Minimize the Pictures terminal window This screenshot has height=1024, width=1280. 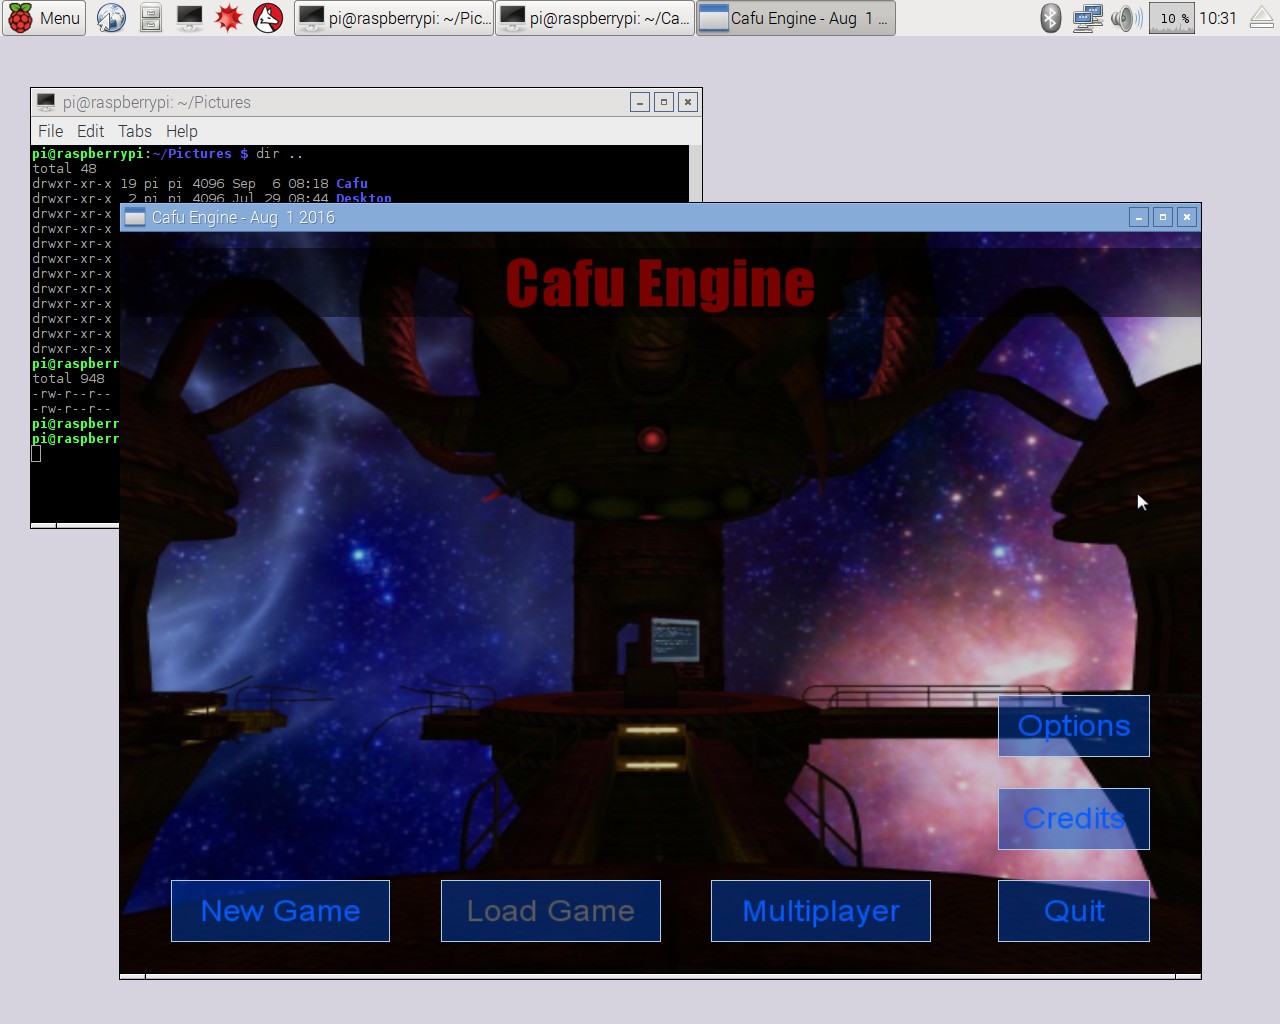[640, 102]
